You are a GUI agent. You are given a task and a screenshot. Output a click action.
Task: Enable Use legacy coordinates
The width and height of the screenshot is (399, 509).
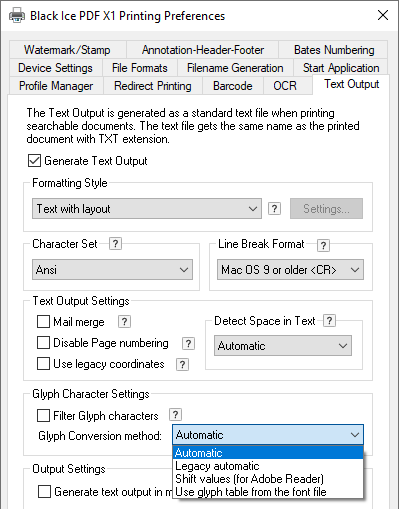(x=43, y=364)
